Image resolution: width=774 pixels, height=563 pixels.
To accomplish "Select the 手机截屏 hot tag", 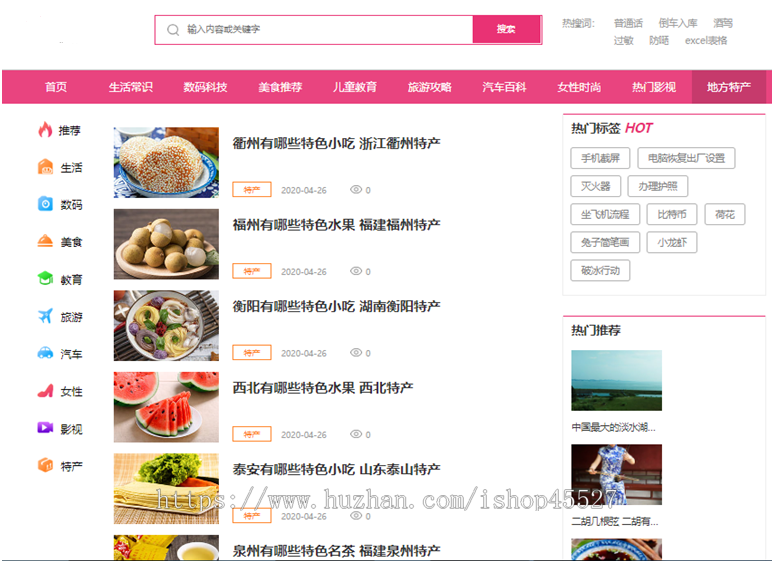I will (600, 158).
